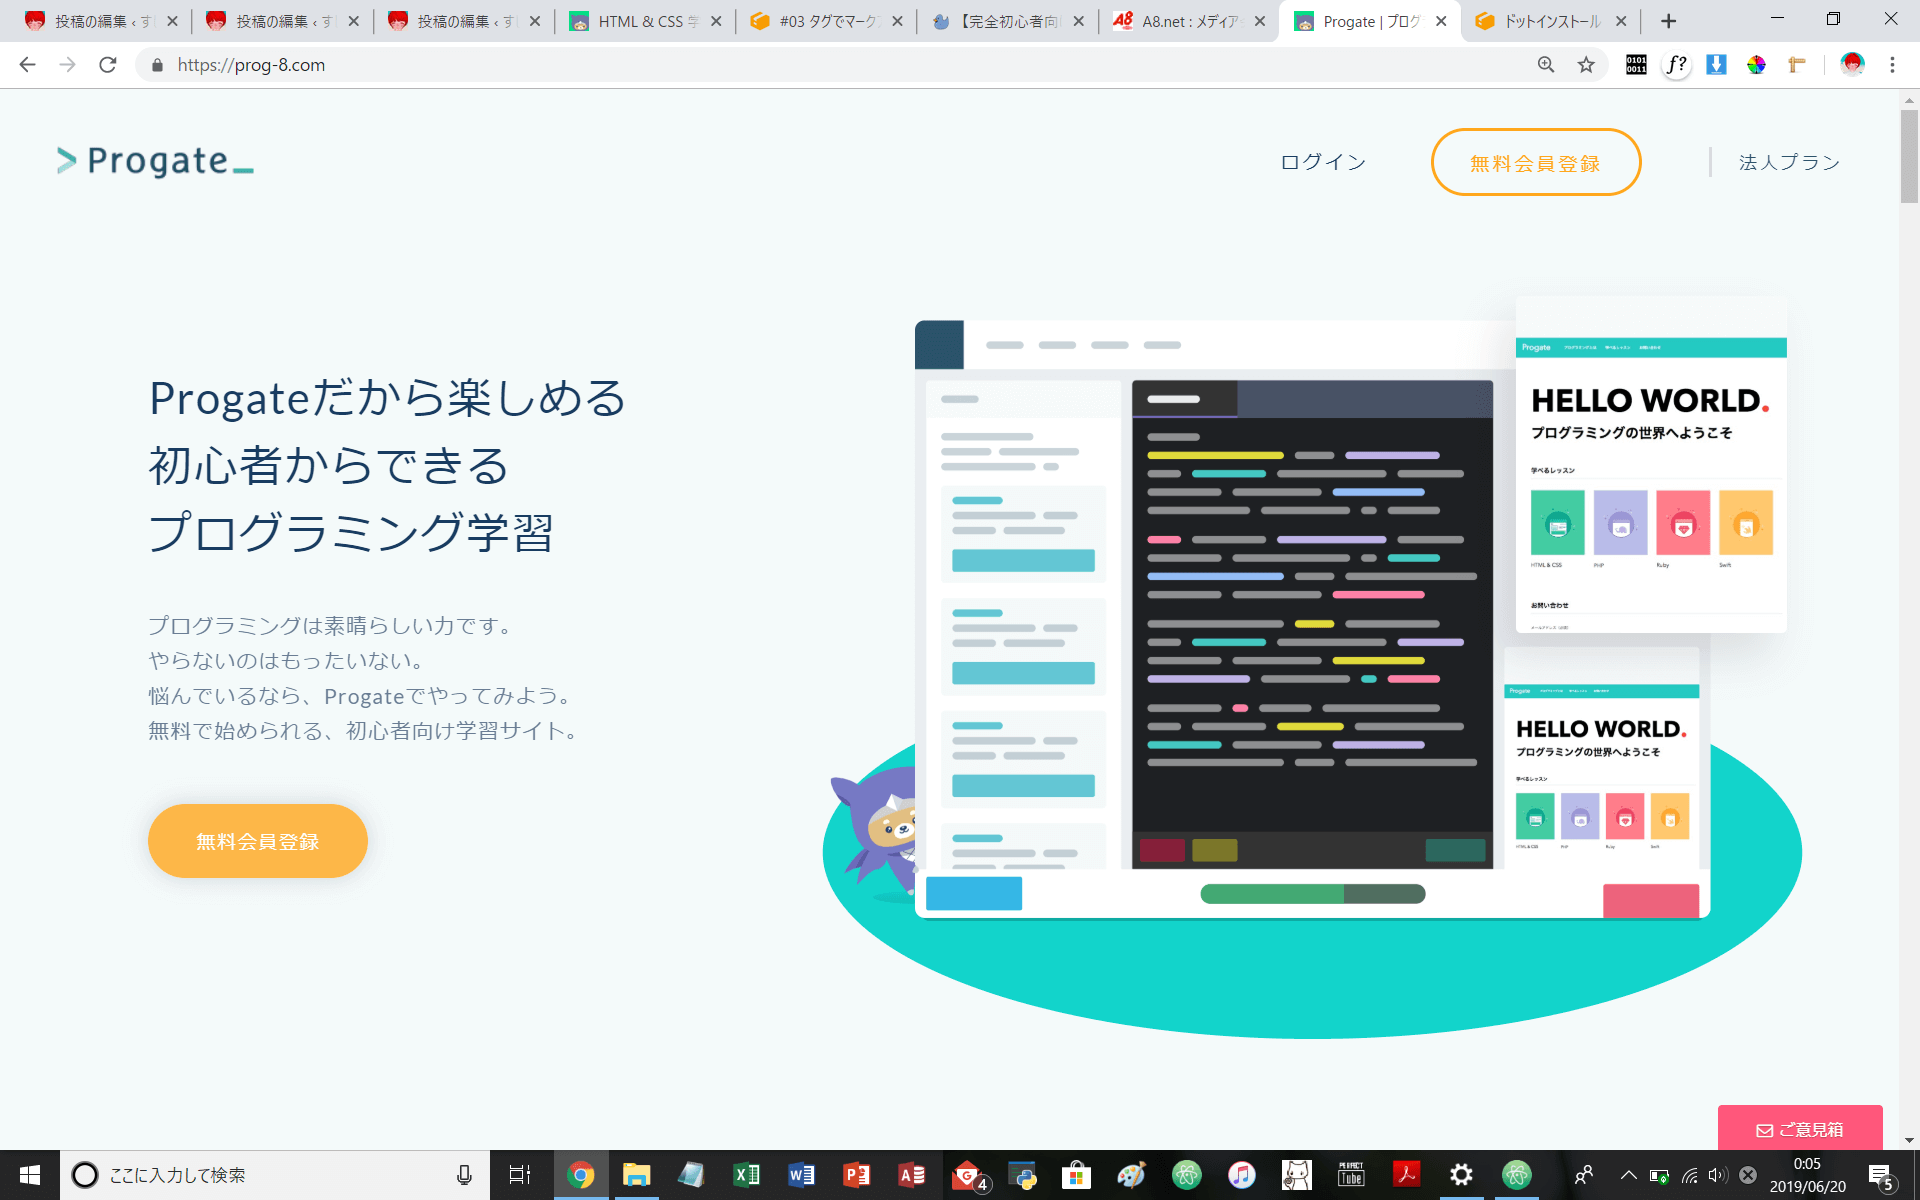
Task: Open Microsoft Store from taskbar
Action: click(x=1076, y=1175)
